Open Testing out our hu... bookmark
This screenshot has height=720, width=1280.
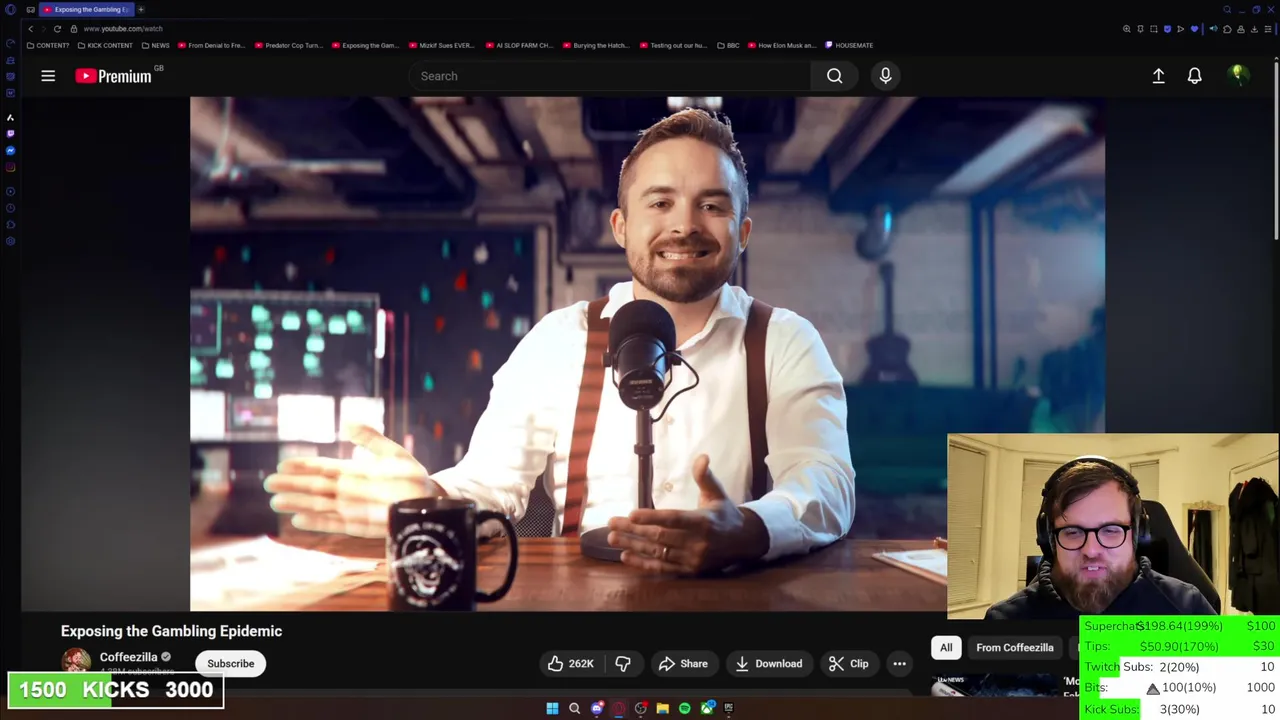pyautogui.click(x=673, y=45)
